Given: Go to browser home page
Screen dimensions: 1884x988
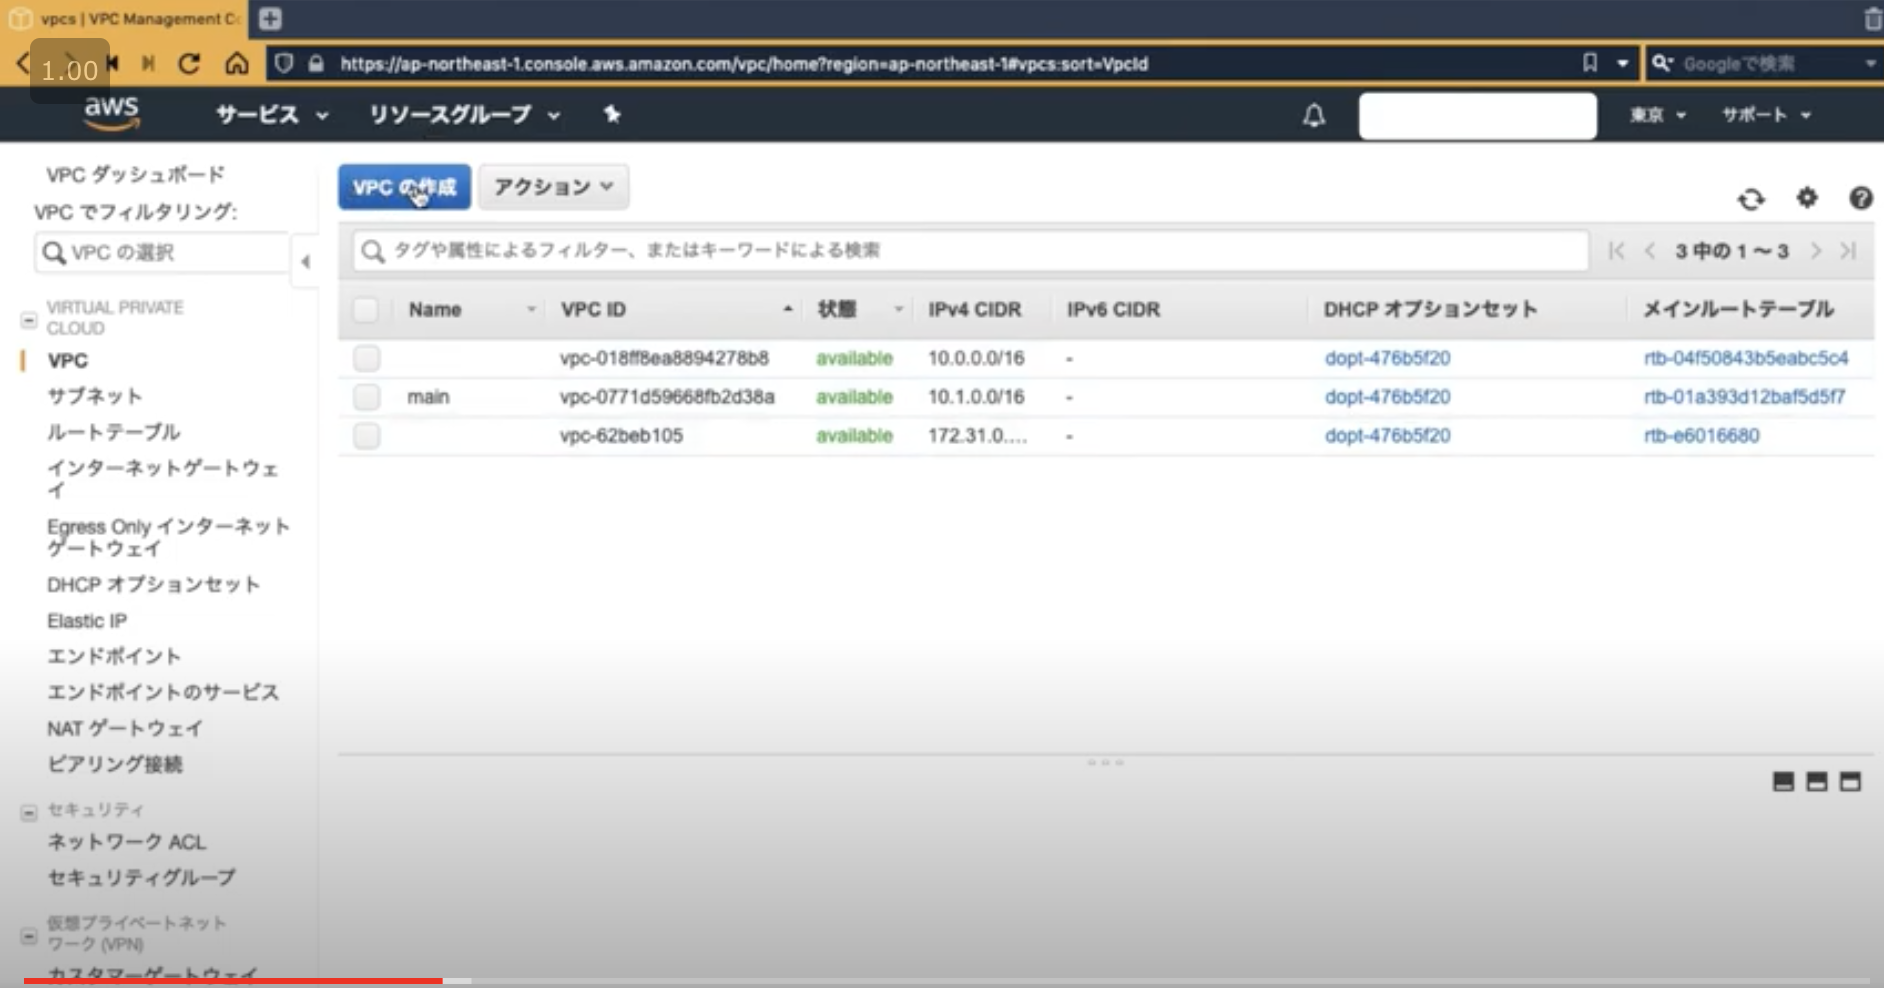Looking at the screenshot, I should tap(237, 64).
